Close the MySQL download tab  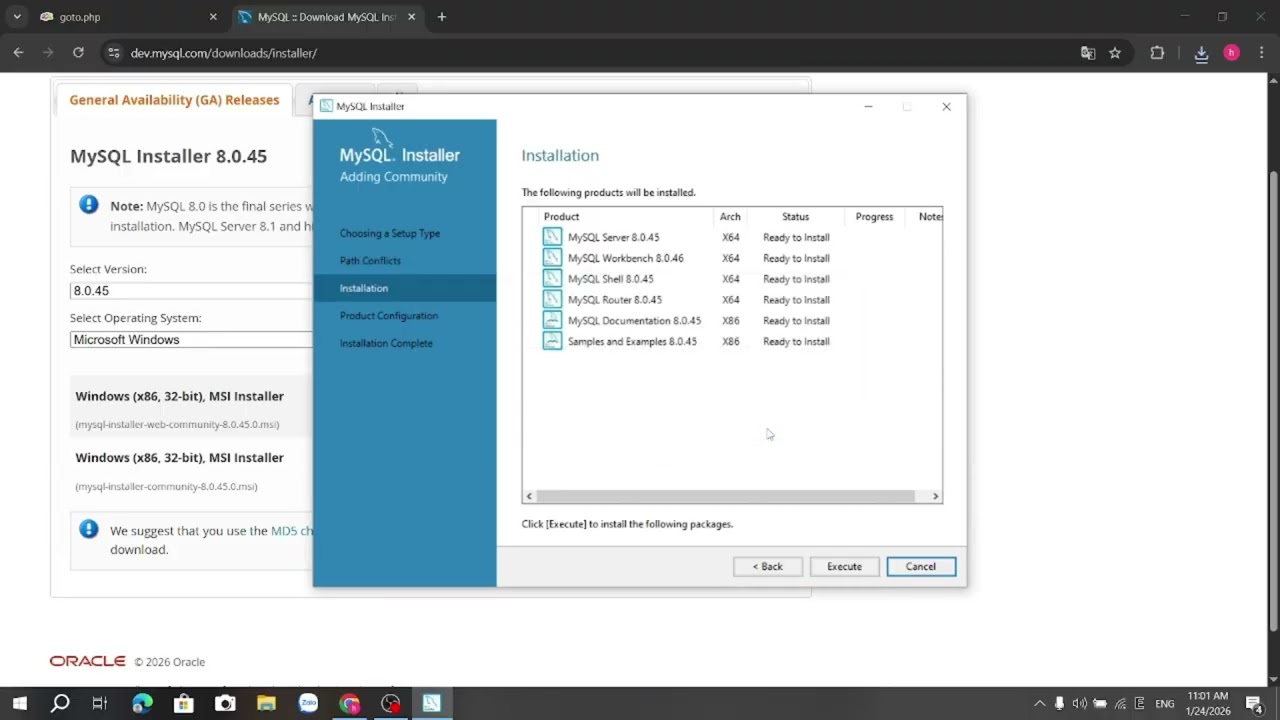click(x=411, y=17)
